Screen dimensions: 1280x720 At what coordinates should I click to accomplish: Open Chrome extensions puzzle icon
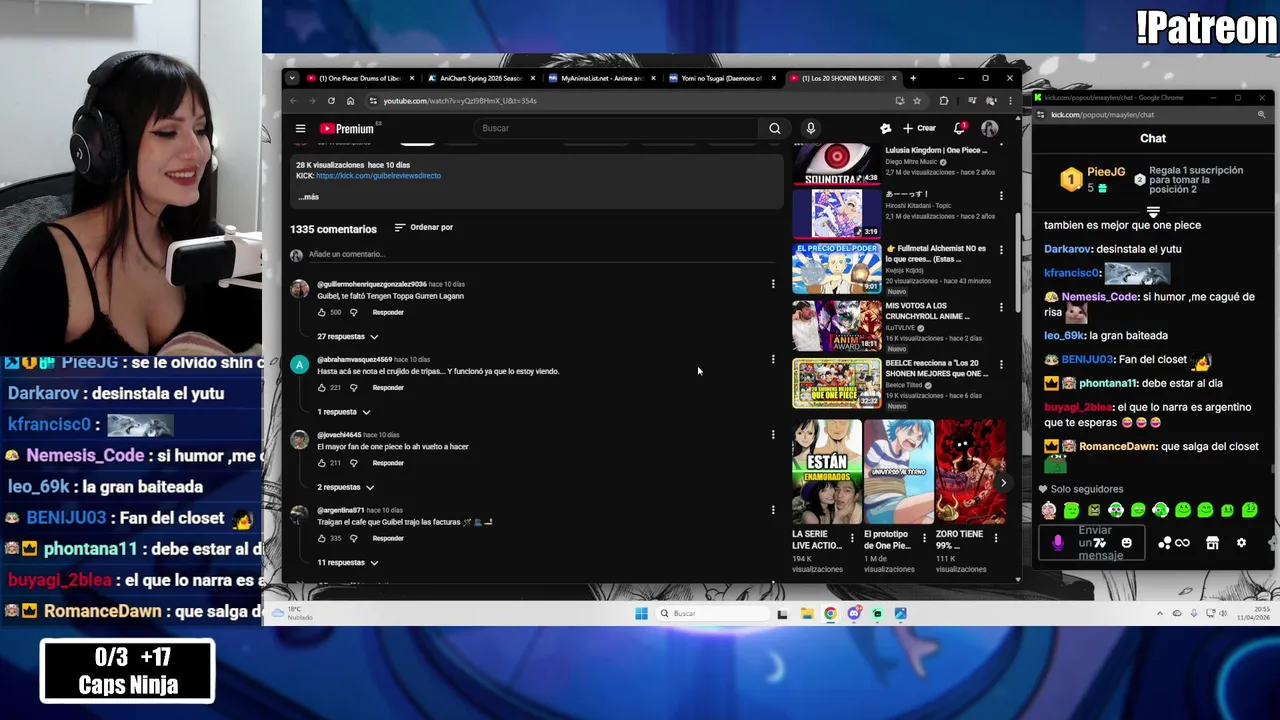point(943,100)
